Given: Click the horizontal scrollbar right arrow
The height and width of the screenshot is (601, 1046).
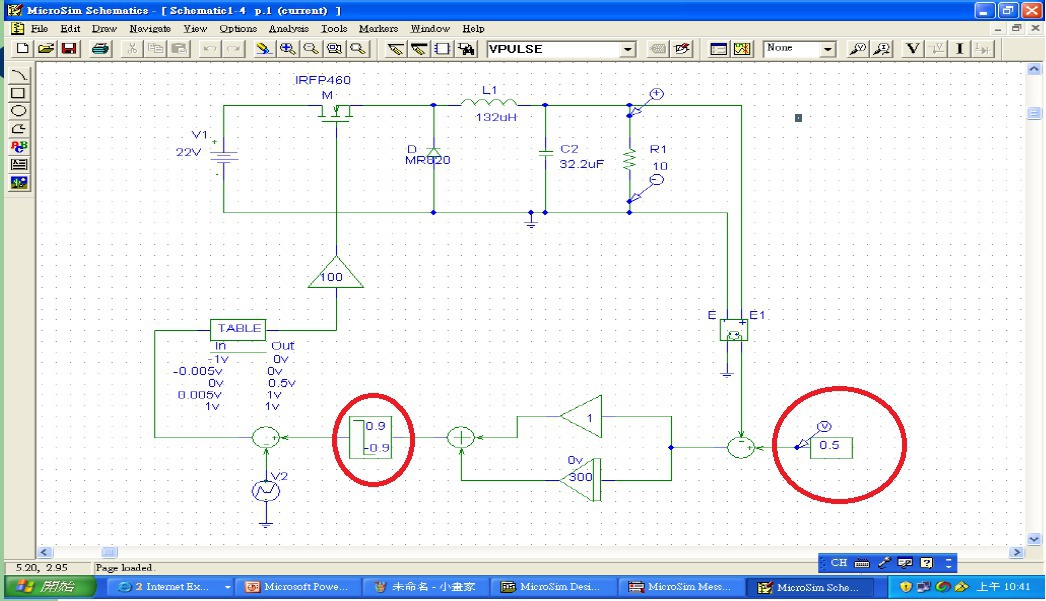Looking at the screenshot, I should [1017, 552].
